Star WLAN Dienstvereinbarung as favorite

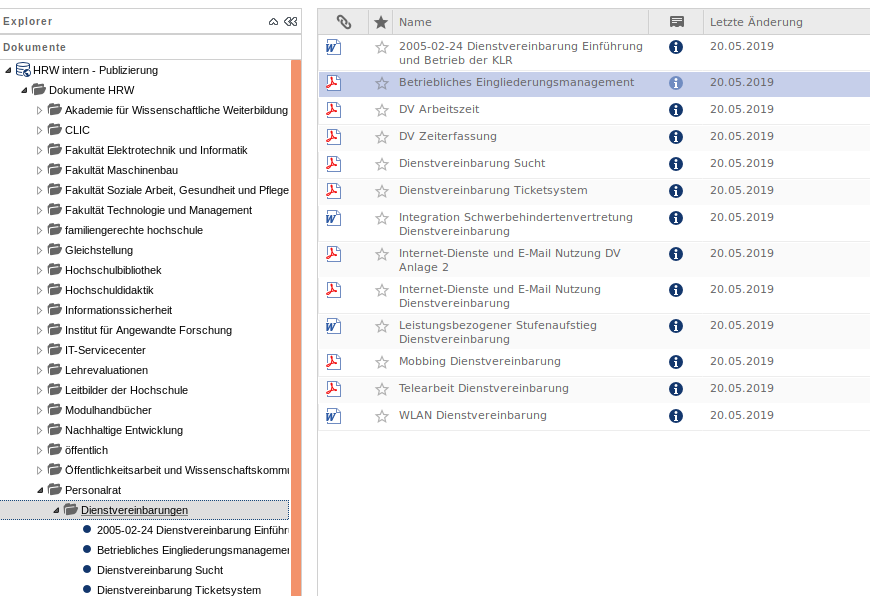[382, 416]
